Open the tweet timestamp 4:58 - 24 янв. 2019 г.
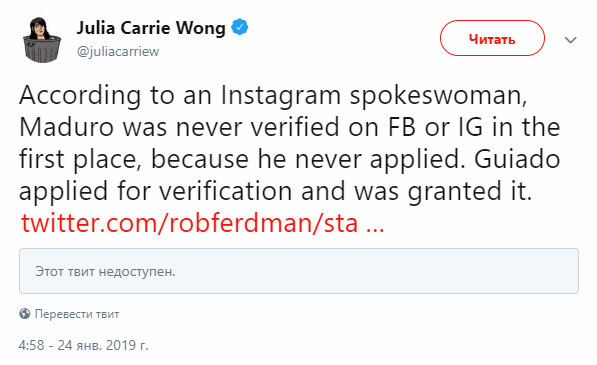 [83, 345]
